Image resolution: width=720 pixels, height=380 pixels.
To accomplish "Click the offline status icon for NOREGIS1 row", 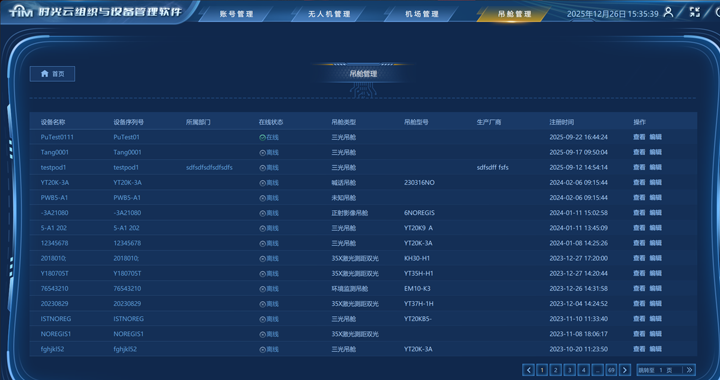I will point(262,334).
